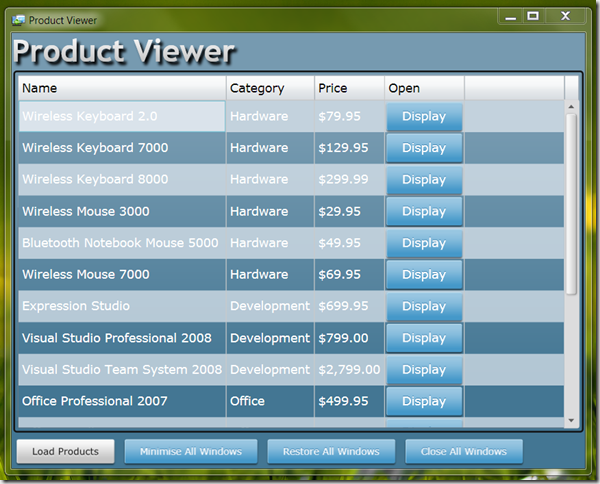Click Close All Windows button
600x484 pixels.
pyautogui.click(x=464, y=451)
